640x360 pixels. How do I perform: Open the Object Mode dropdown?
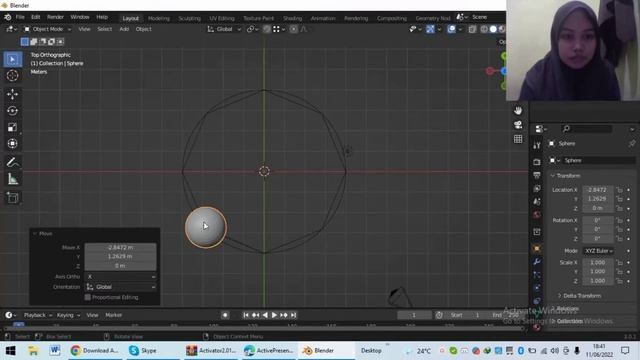[47, 29]
